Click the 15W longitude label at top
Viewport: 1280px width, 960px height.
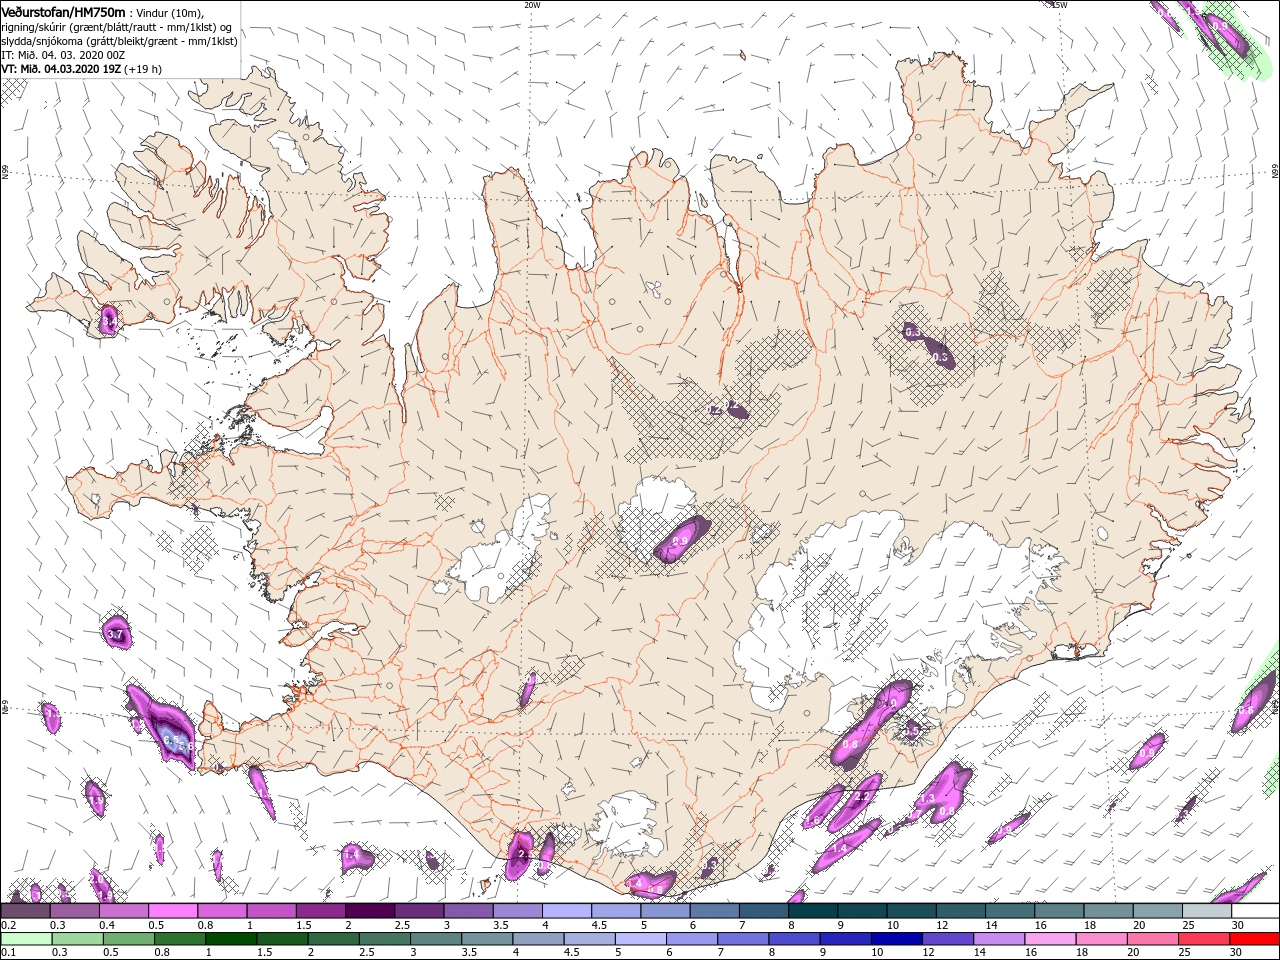1059,5
